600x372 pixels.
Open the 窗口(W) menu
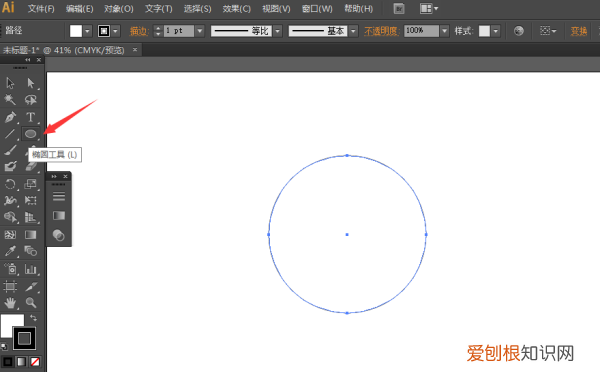click(317, 8)
